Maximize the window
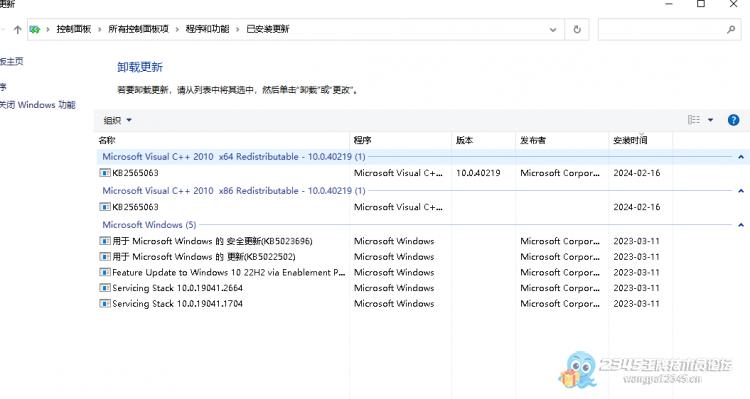Screen dimensions: 750x399 click(701, 4)
